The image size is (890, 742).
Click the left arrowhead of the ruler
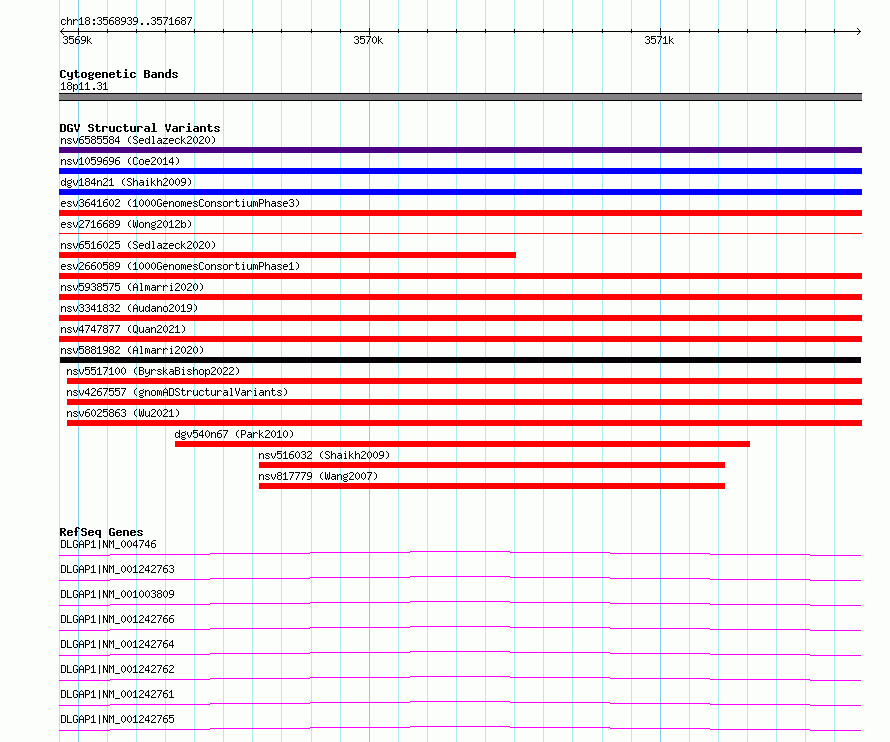62,31
